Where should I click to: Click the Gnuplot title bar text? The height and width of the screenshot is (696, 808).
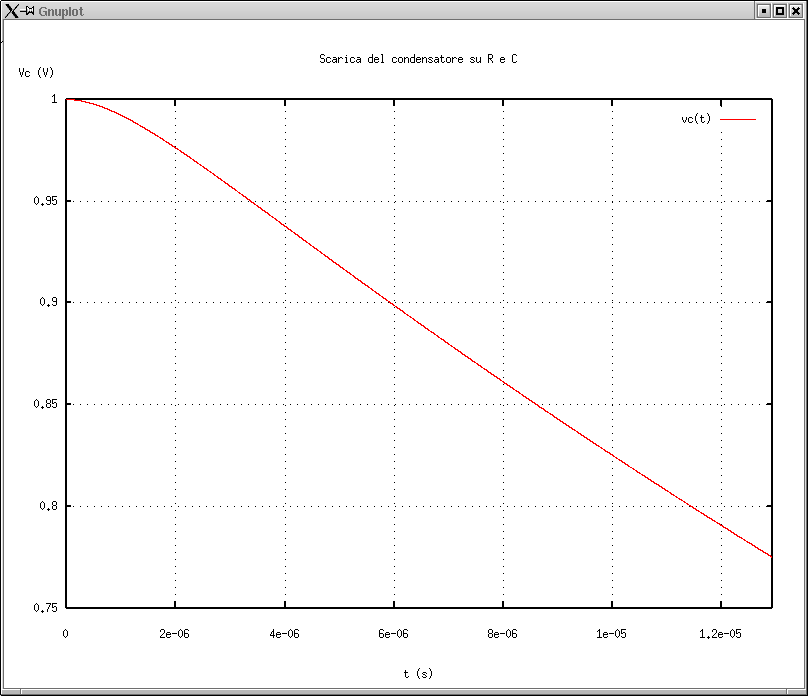[x=60, y=11]
